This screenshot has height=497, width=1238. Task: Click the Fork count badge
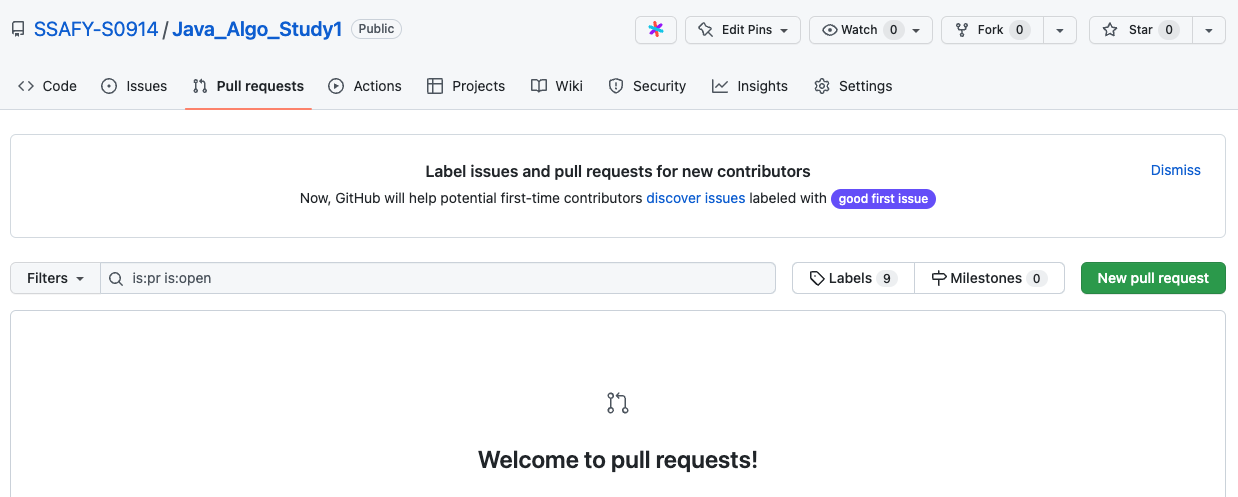tap(1019, 30)
